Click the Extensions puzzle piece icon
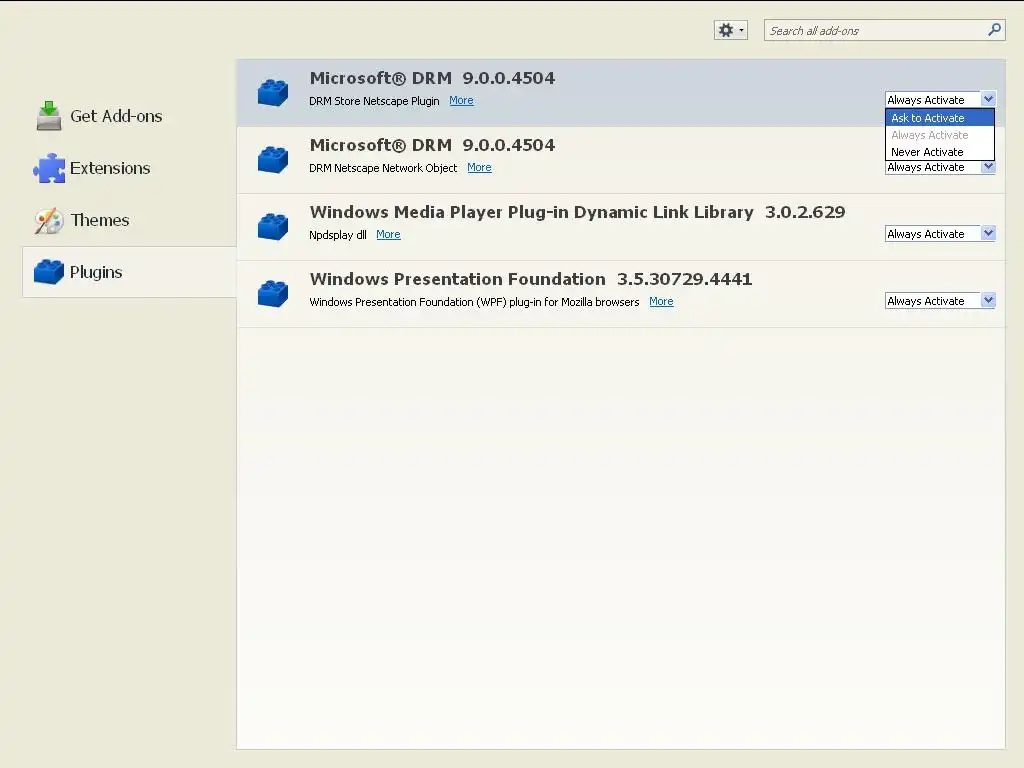This screenshot has width=1024, height=768. pos(49,168)
